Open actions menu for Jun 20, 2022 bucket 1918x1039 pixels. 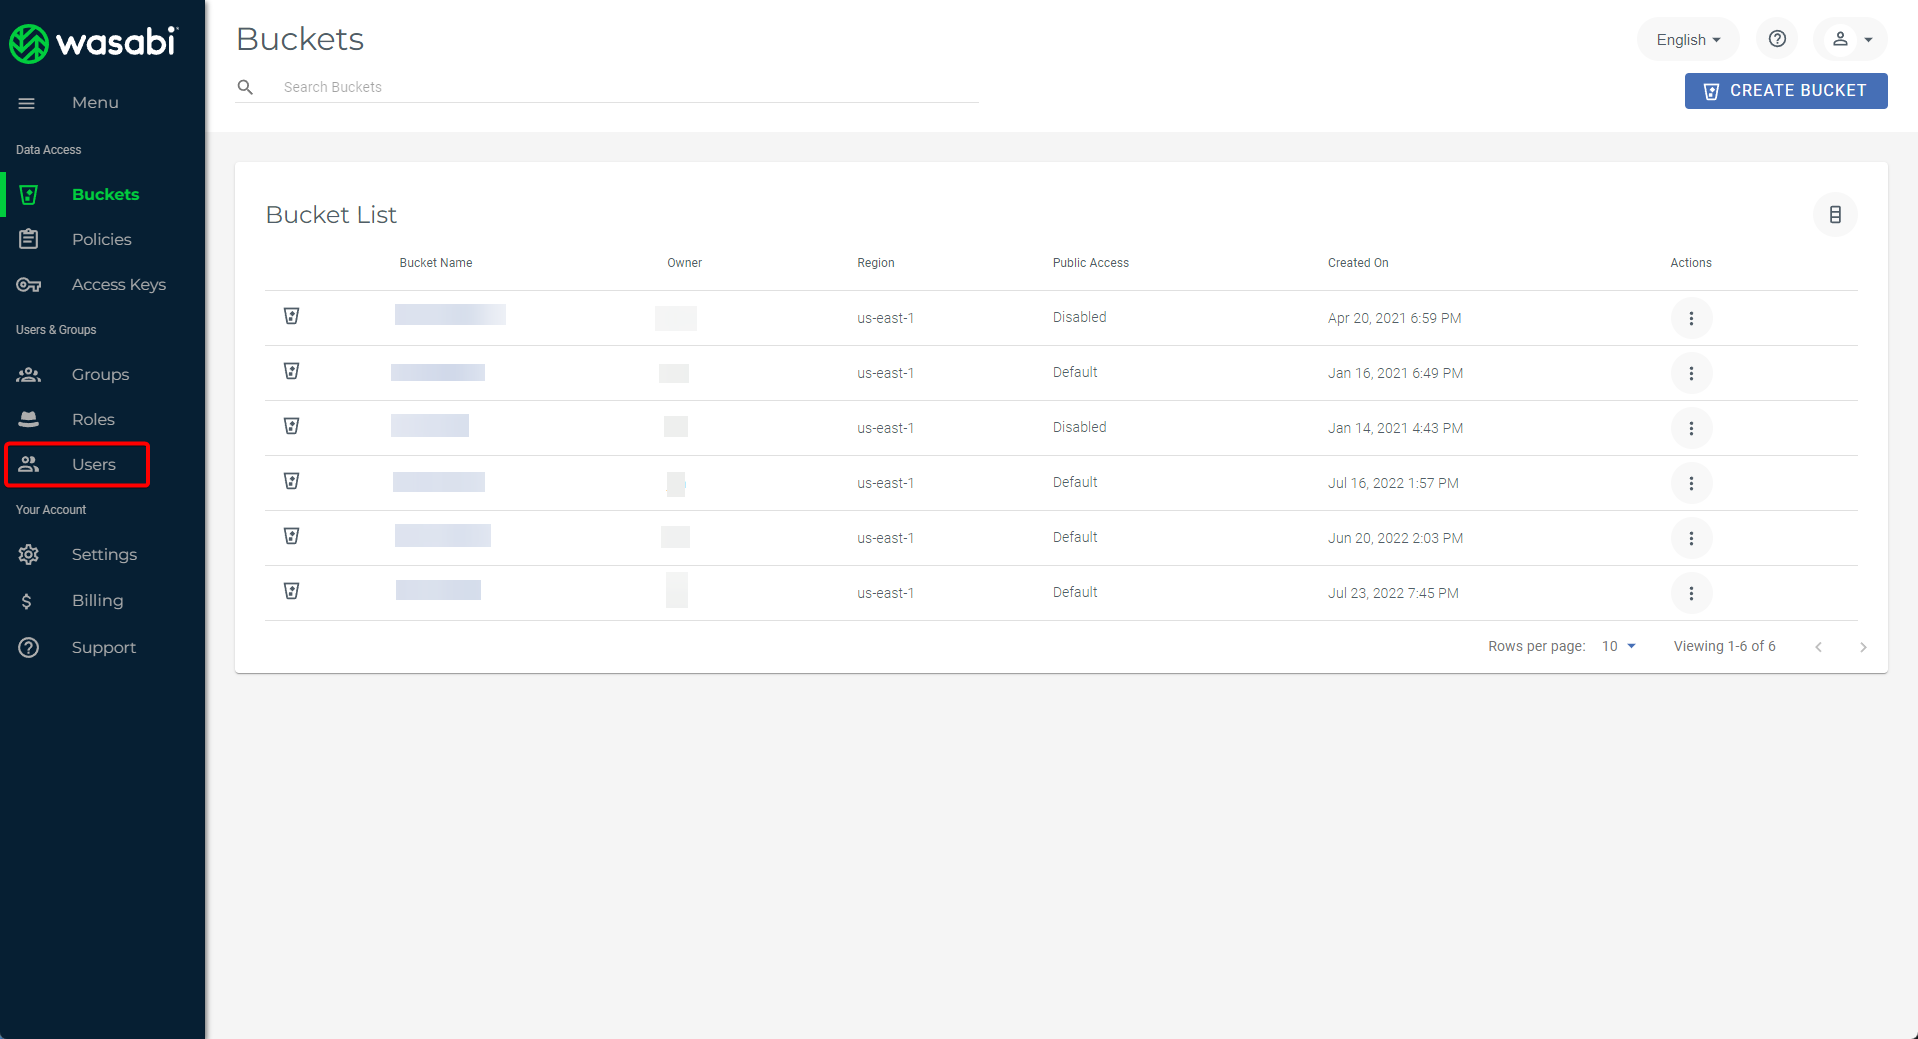coord(1691,538)
